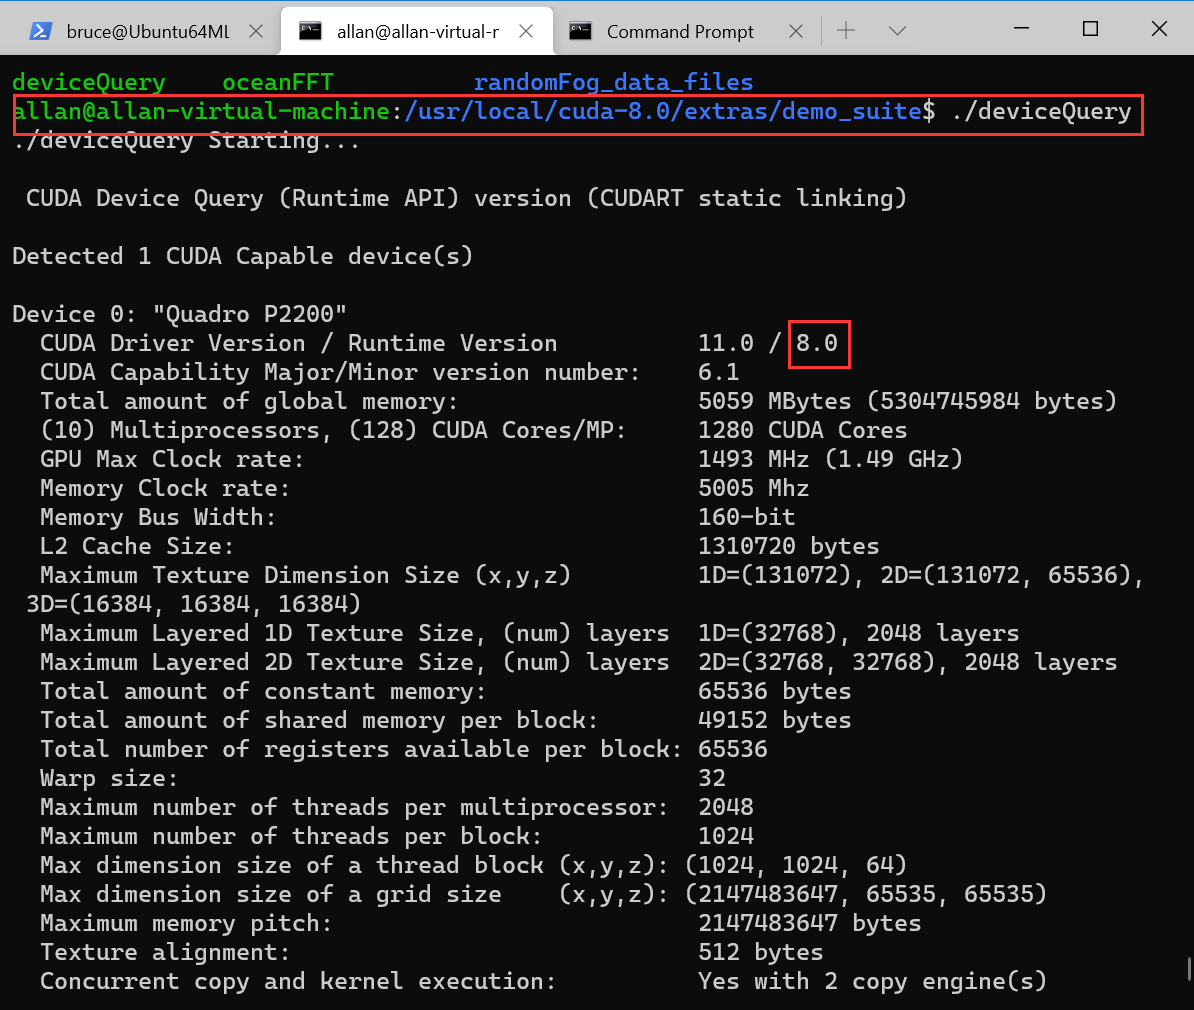Click the 160-bit bus width value
Screen dimensions: 1194x1010
pyautogui.click(x=746, y=516)
